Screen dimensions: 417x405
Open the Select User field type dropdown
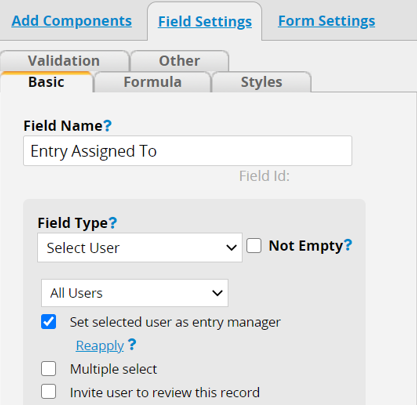click(x=140, y=248)
